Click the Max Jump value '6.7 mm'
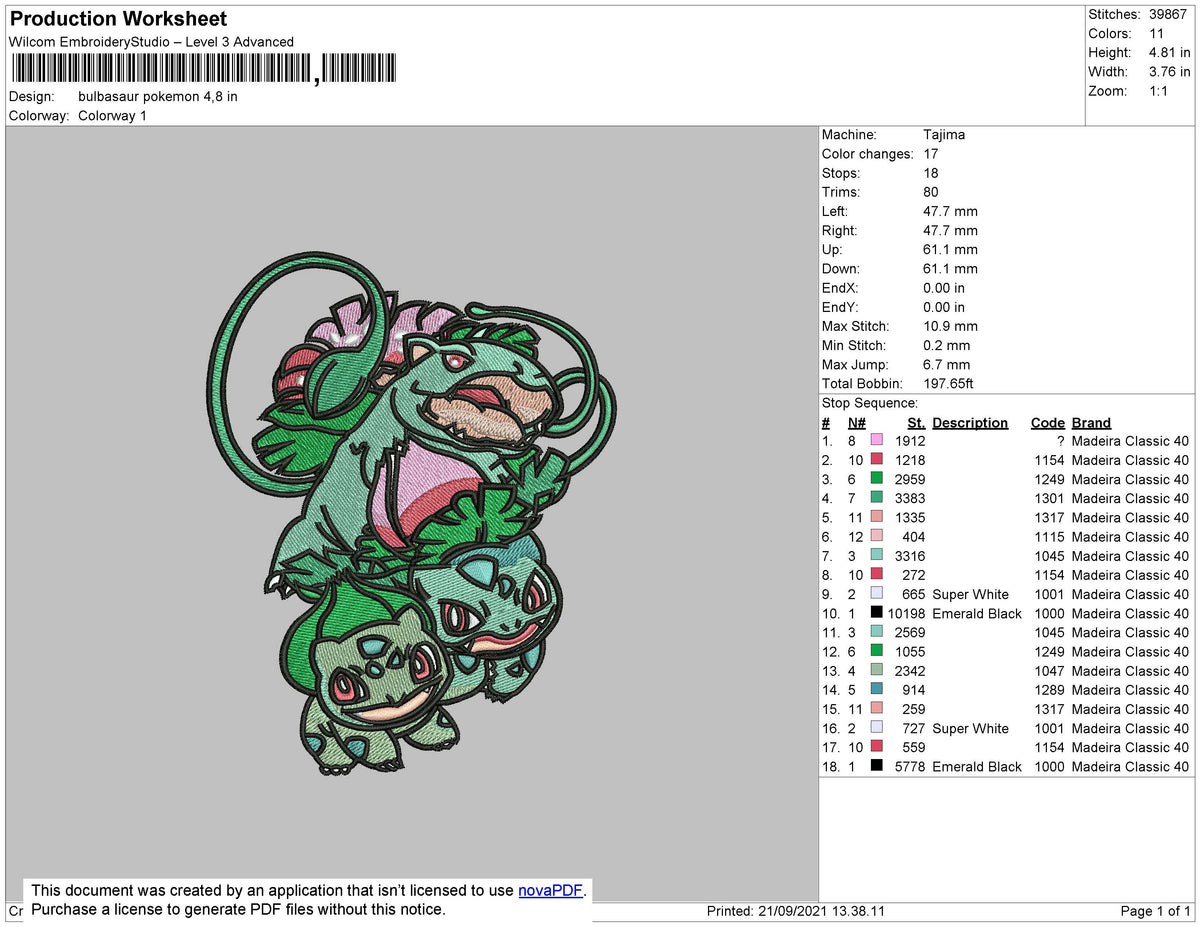1200x927 pixels. tap(946, 365)
